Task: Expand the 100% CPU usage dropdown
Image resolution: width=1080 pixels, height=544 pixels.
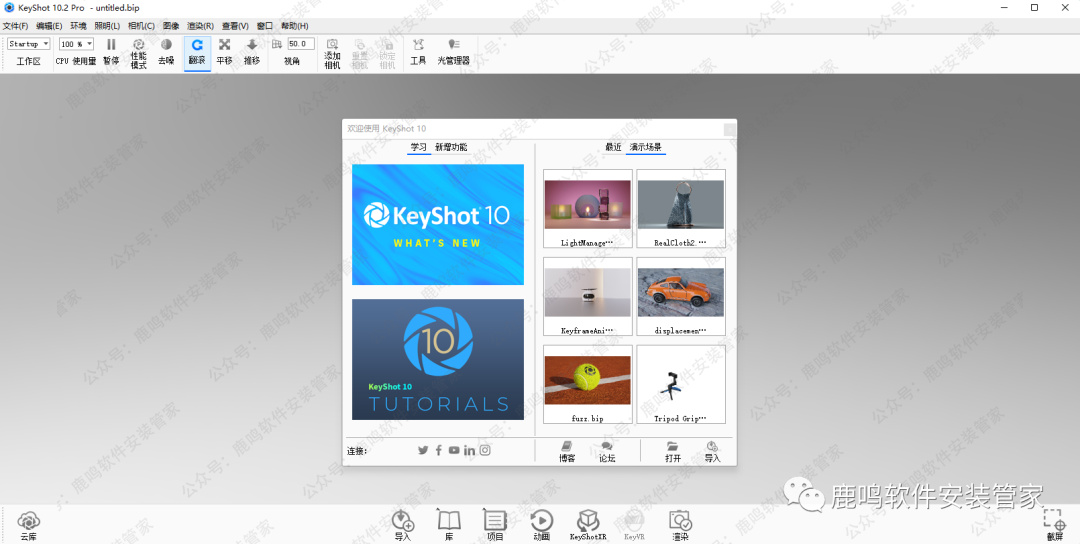Action: (x=76, y=44)
